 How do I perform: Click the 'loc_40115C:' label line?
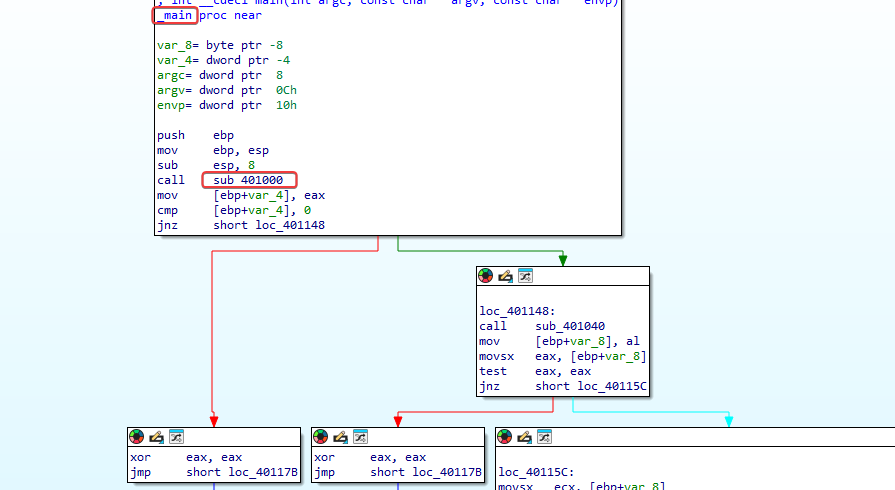536,472
